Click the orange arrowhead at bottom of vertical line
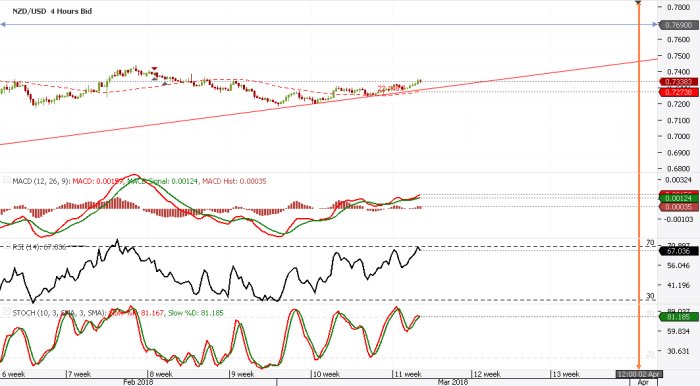 [639, 367]
